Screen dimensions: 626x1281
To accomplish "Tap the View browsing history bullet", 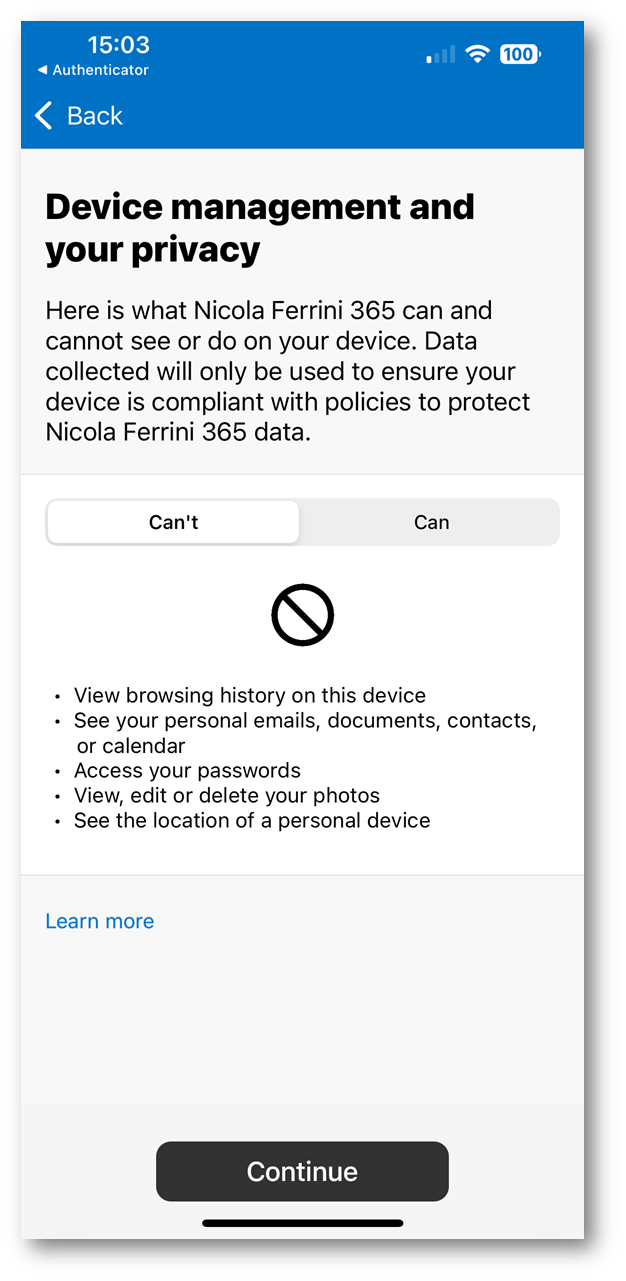I will click(x=250, y=695).
